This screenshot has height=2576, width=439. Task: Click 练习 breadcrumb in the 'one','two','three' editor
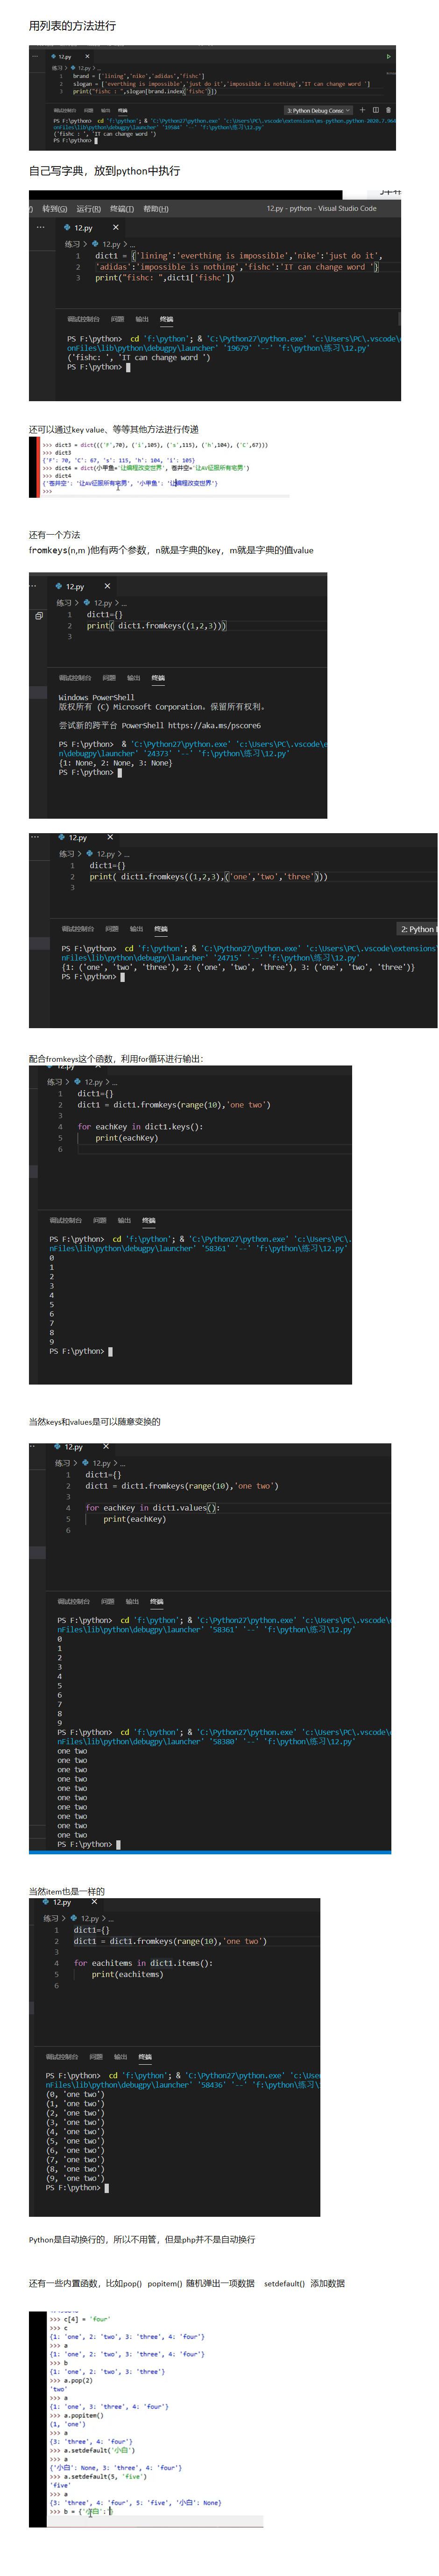pos(66,854)
